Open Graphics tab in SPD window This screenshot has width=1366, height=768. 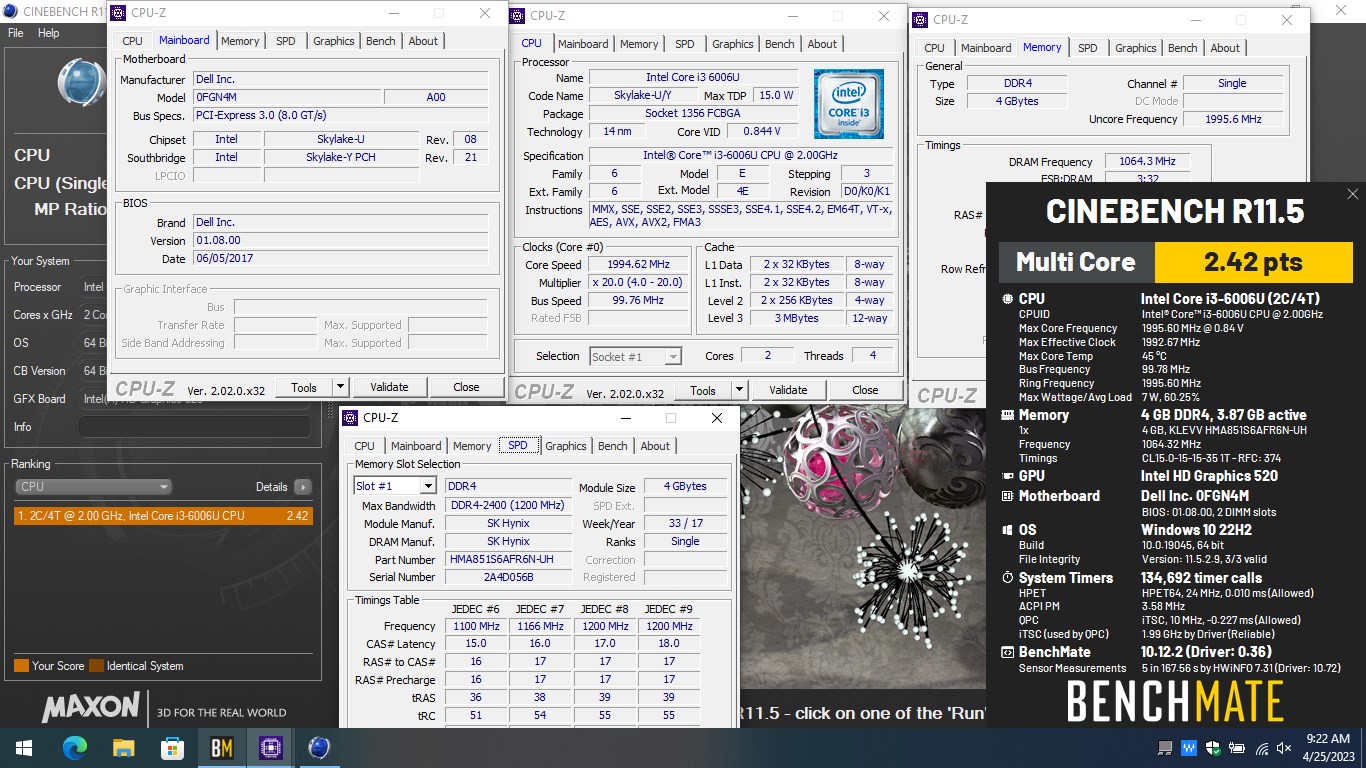(x=566, y=446)
